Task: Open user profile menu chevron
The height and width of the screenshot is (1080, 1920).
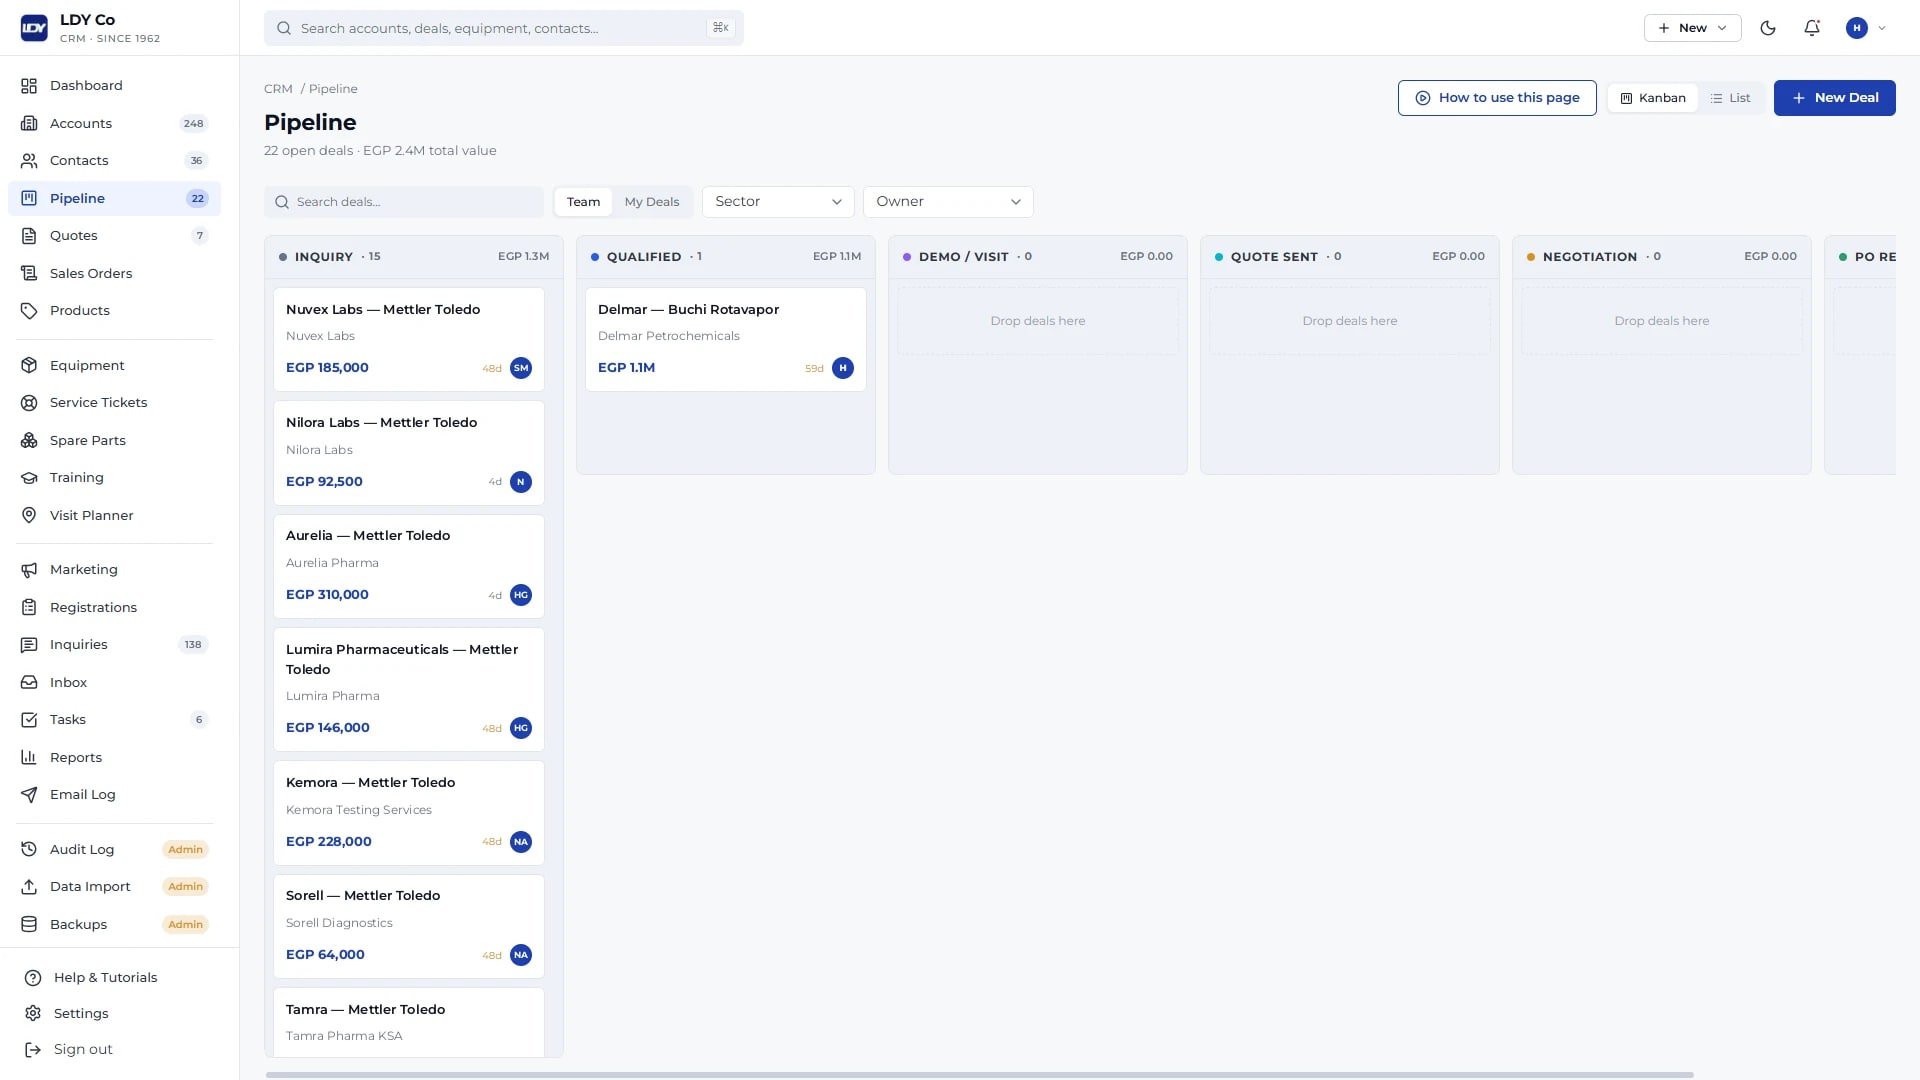Action: tap(1882, 28)
